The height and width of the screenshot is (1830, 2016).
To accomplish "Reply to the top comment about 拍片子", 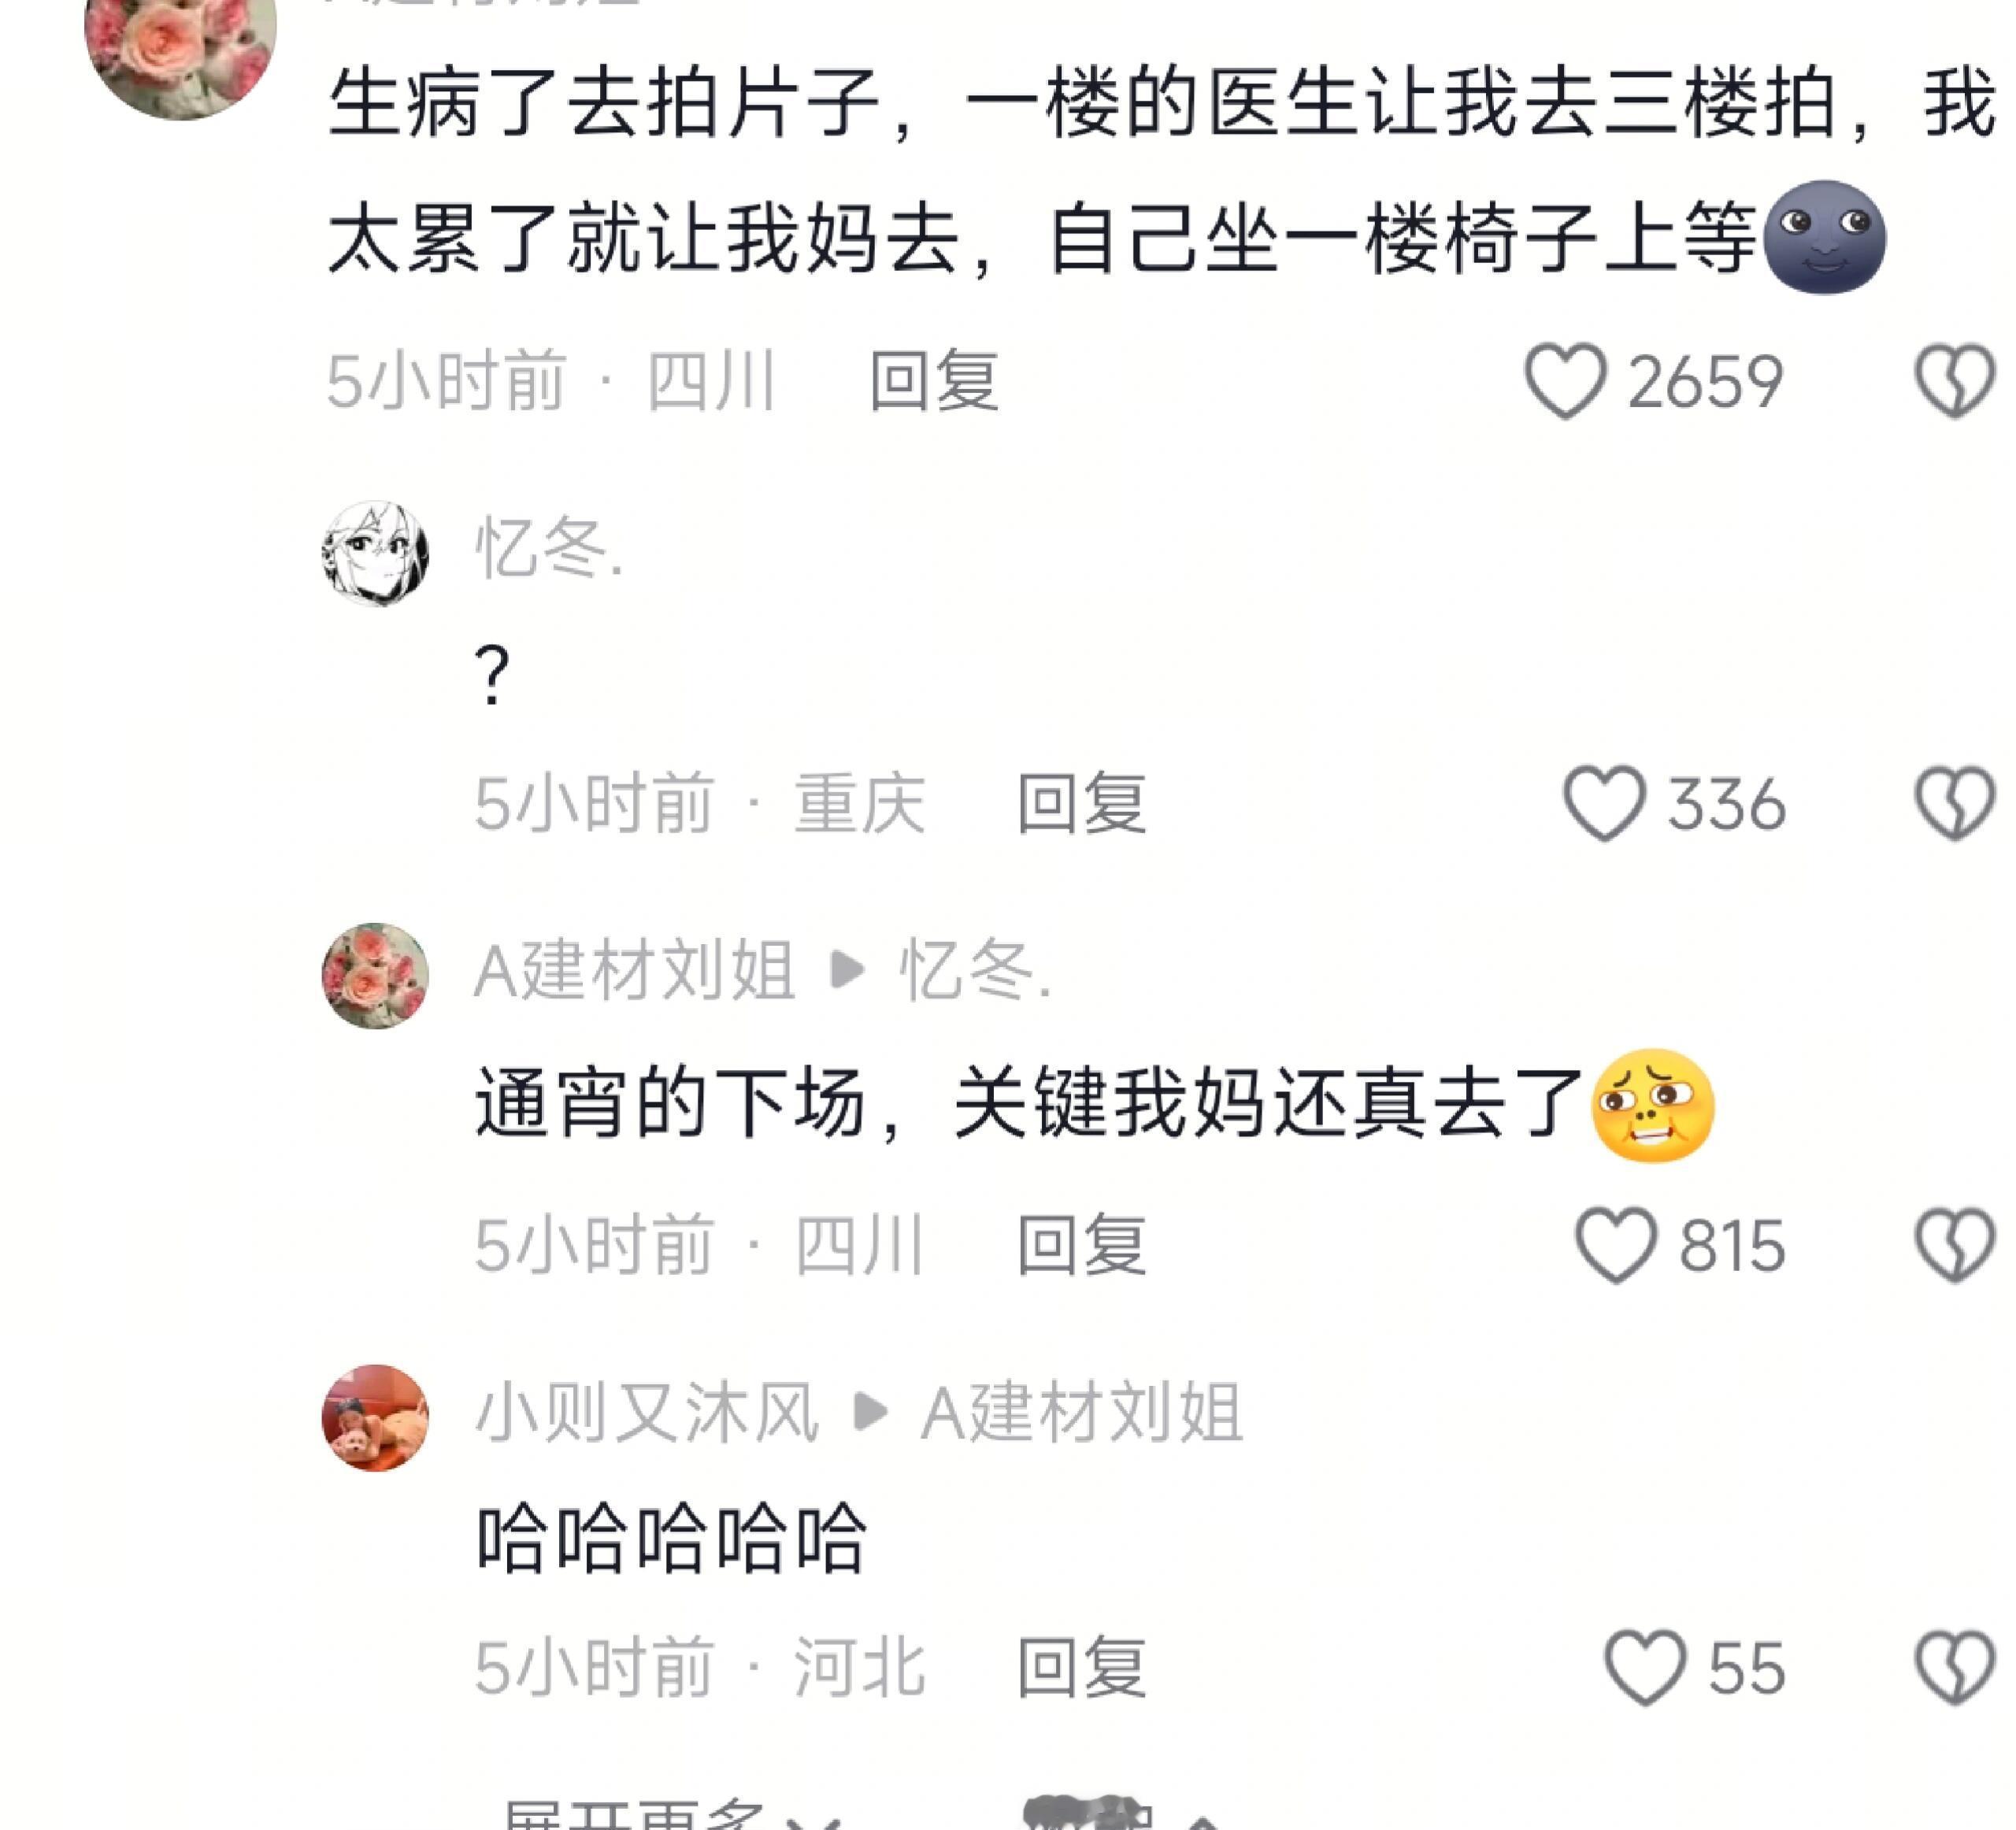I will 934,381.
